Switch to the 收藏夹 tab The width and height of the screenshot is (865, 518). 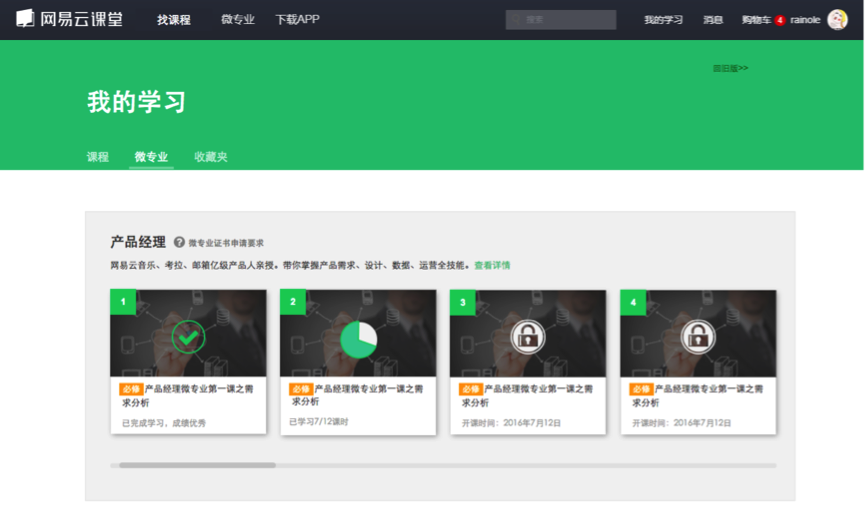click(211, 157)
